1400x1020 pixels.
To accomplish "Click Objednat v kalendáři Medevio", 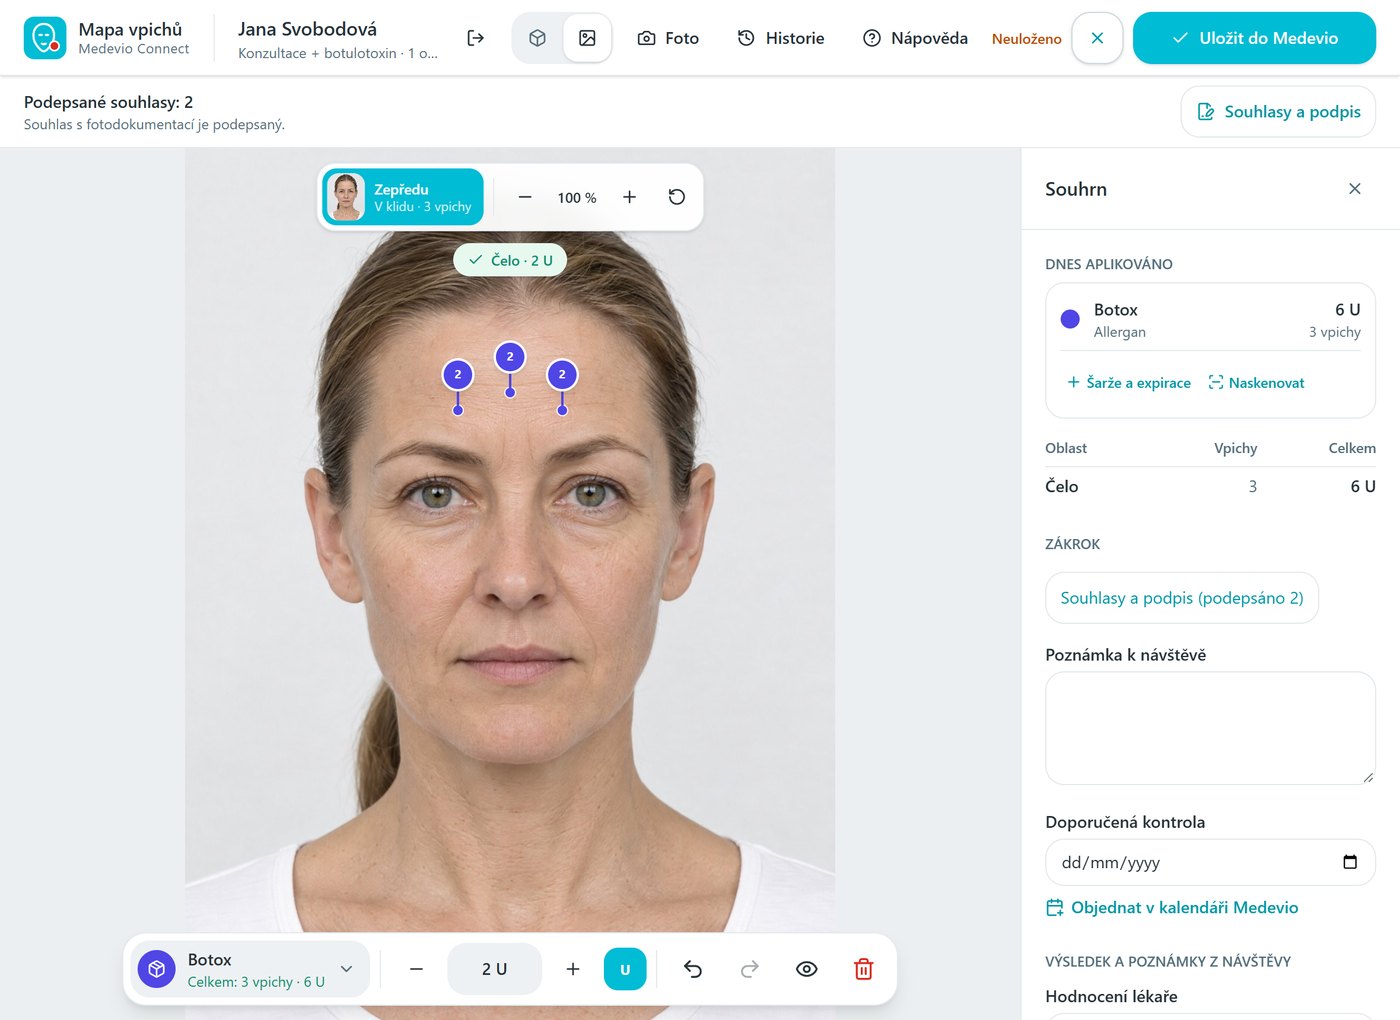I will coord(1172,908).
